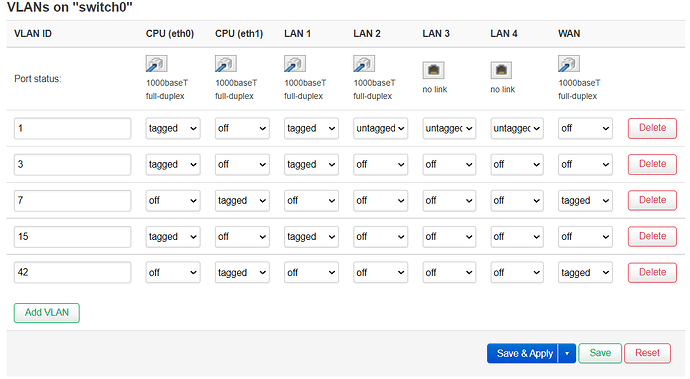This screenshot has height=379, width=690.
Task: Open CPU (eth0) dropdown for VLAN 7
Action: (x=173, y=201)
